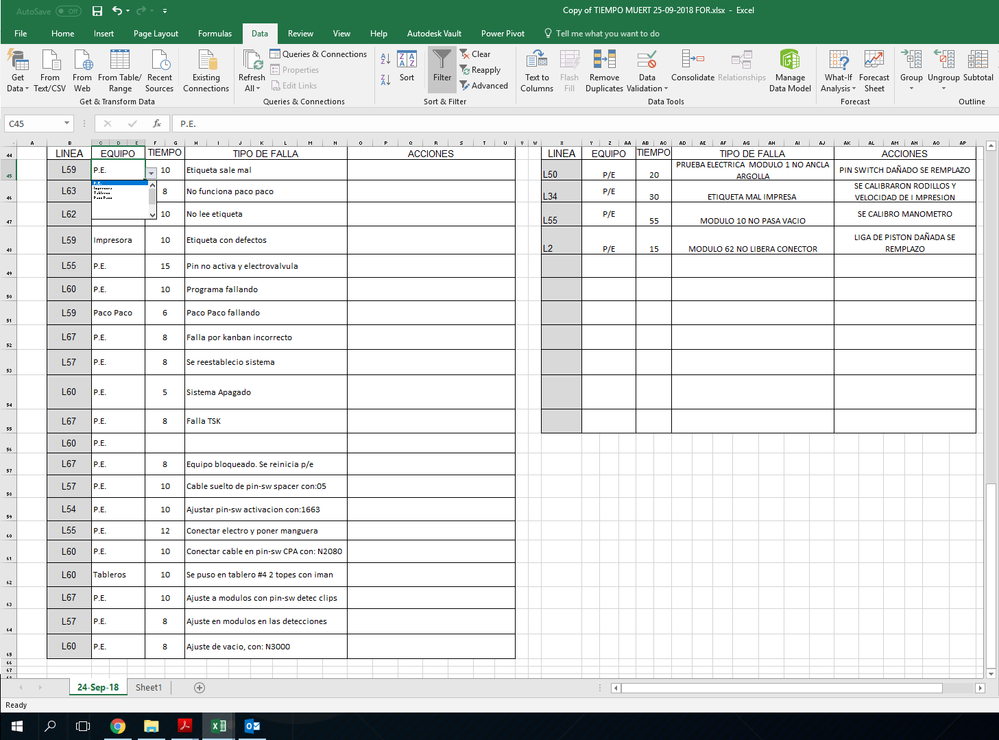Click Remove Duplicates
Viewport: 999px width, 740px height.
point(604,71)
